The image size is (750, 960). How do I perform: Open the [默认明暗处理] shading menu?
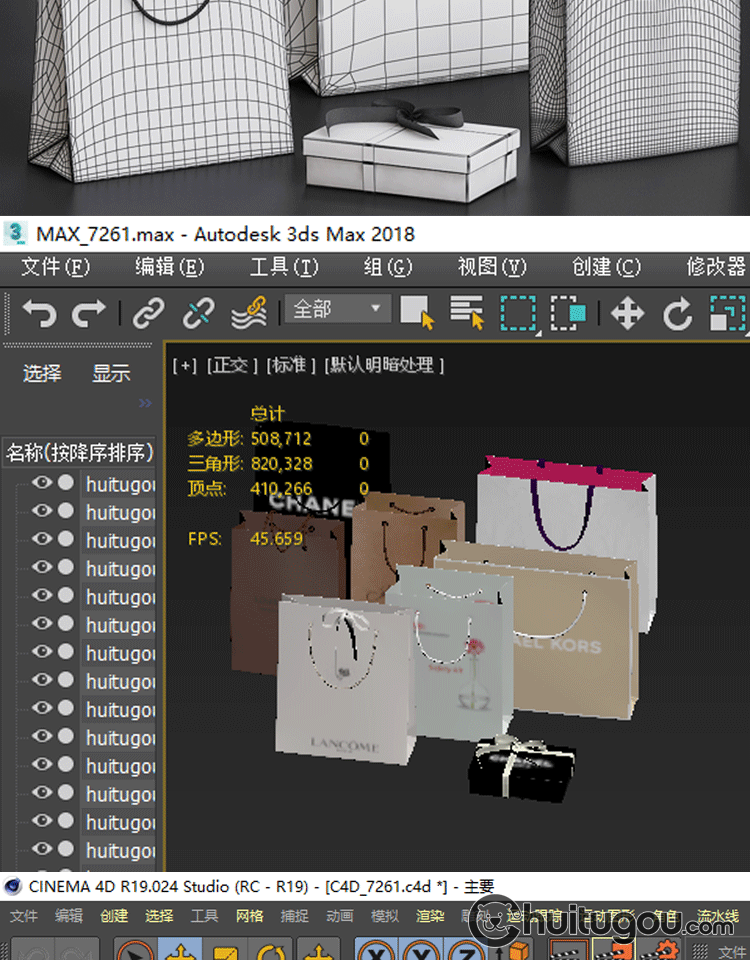tap(384, 366)
